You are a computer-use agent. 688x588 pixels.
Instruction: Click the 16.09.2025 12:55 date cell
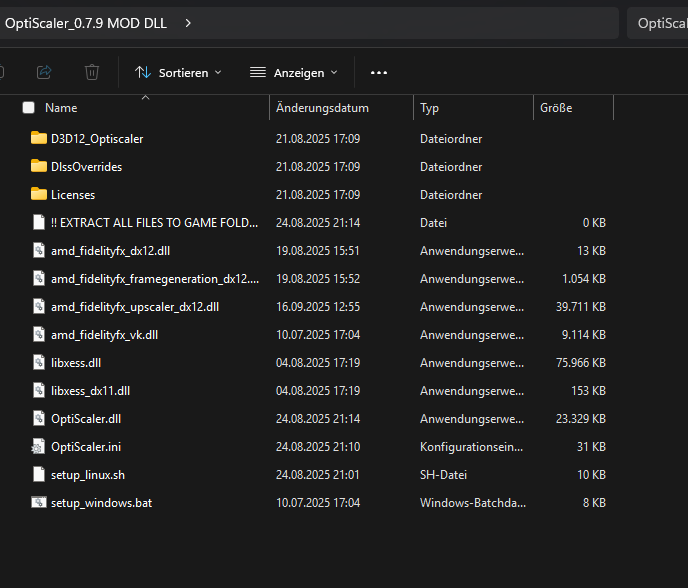point(318,307)
